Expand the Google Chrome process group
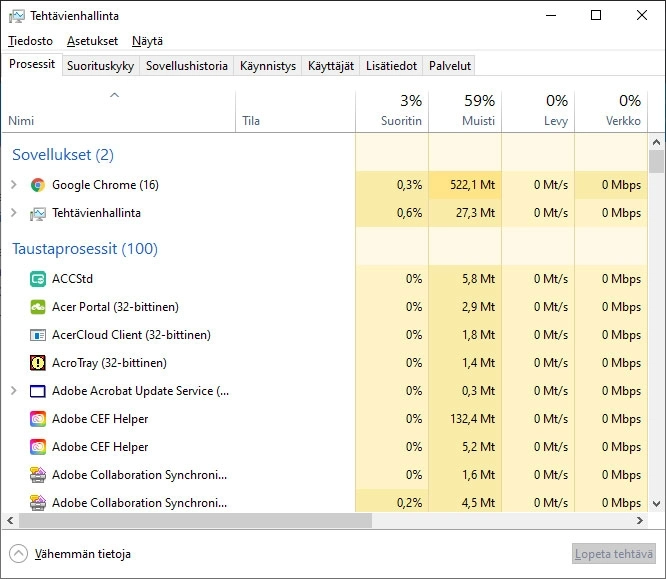This screenshot has height=579, width=666. (13, 185)
